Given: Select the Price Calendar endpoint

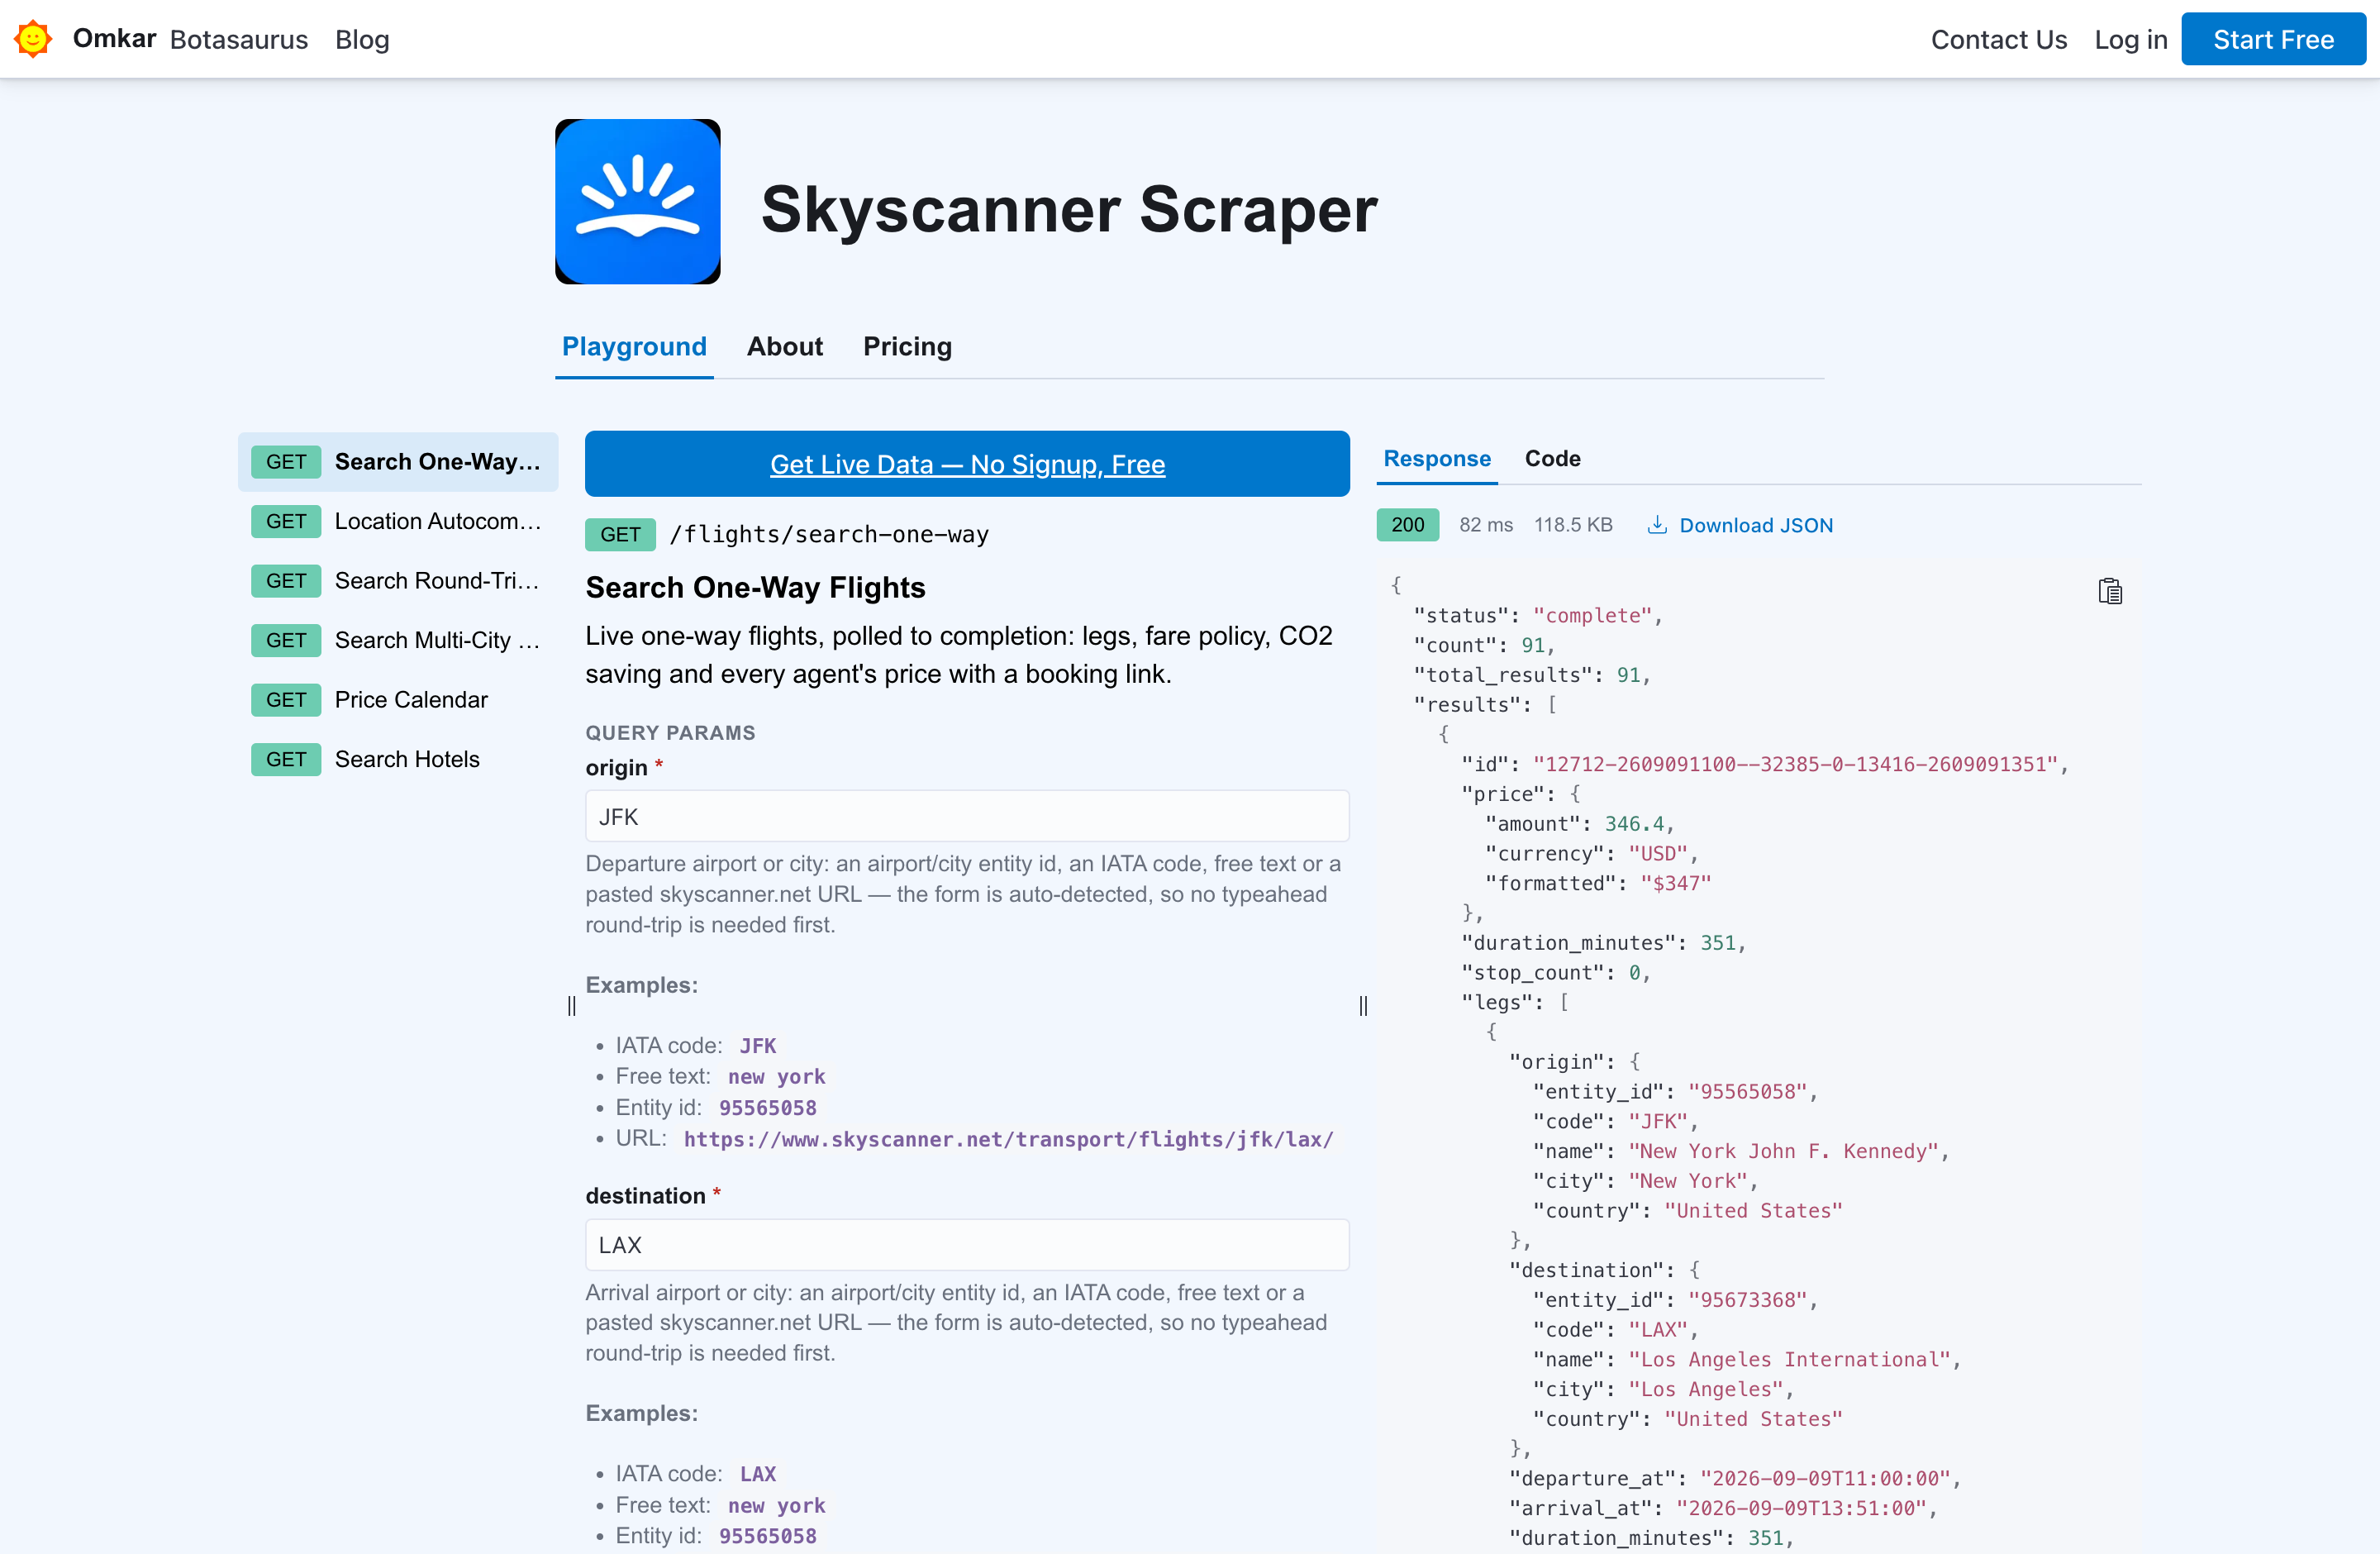Looking at the screenshot, I should tap(398, 699).
